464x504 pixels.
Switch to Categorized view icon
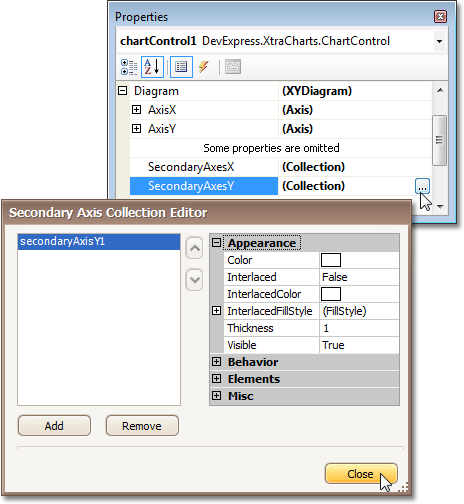pos(129,67)
